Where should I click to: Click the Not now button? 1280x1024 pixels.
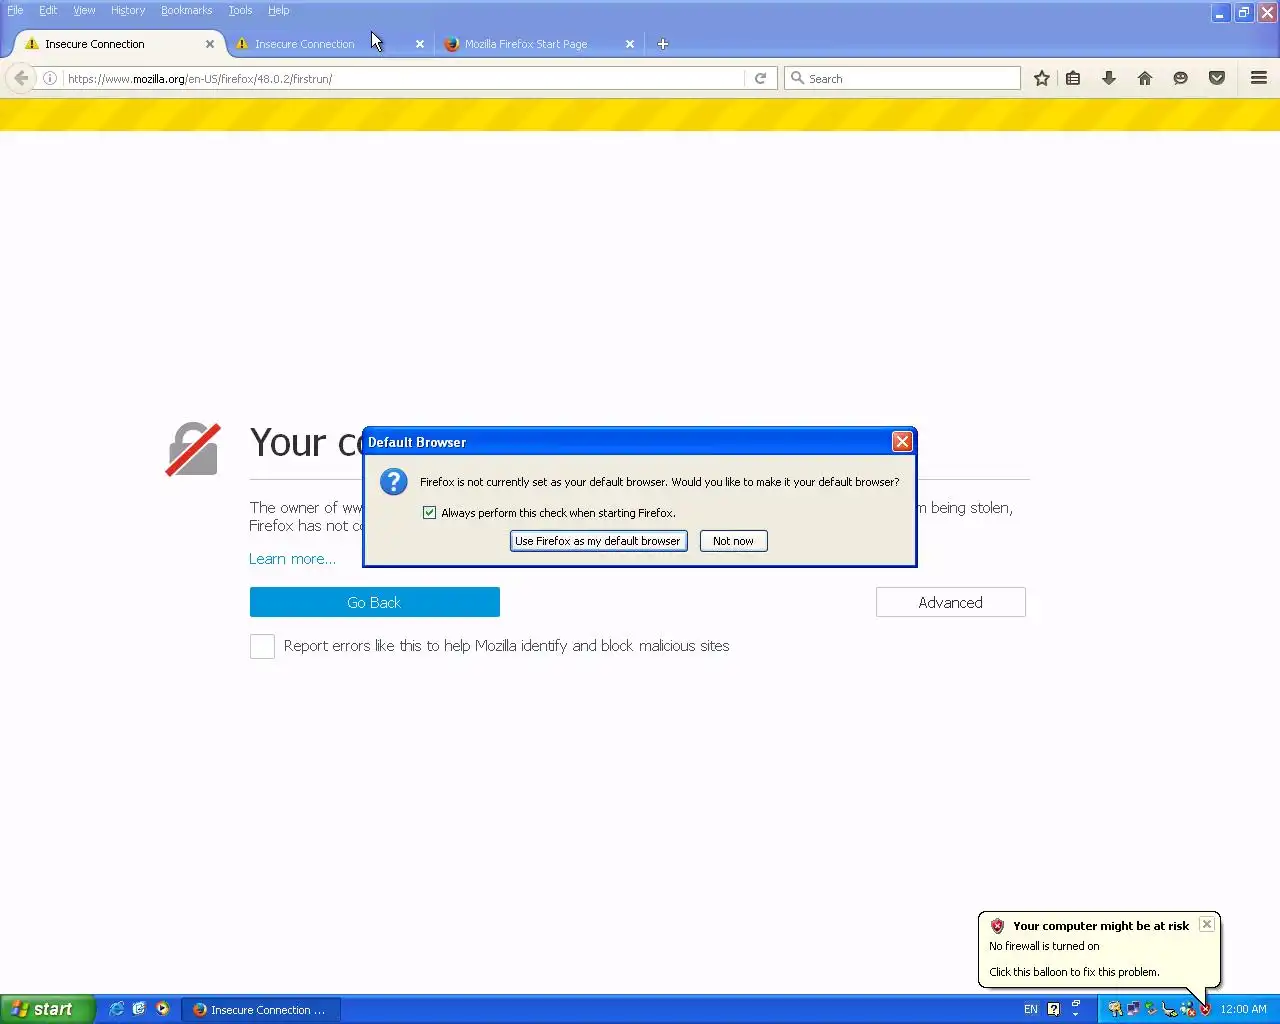tap(733, 541)
